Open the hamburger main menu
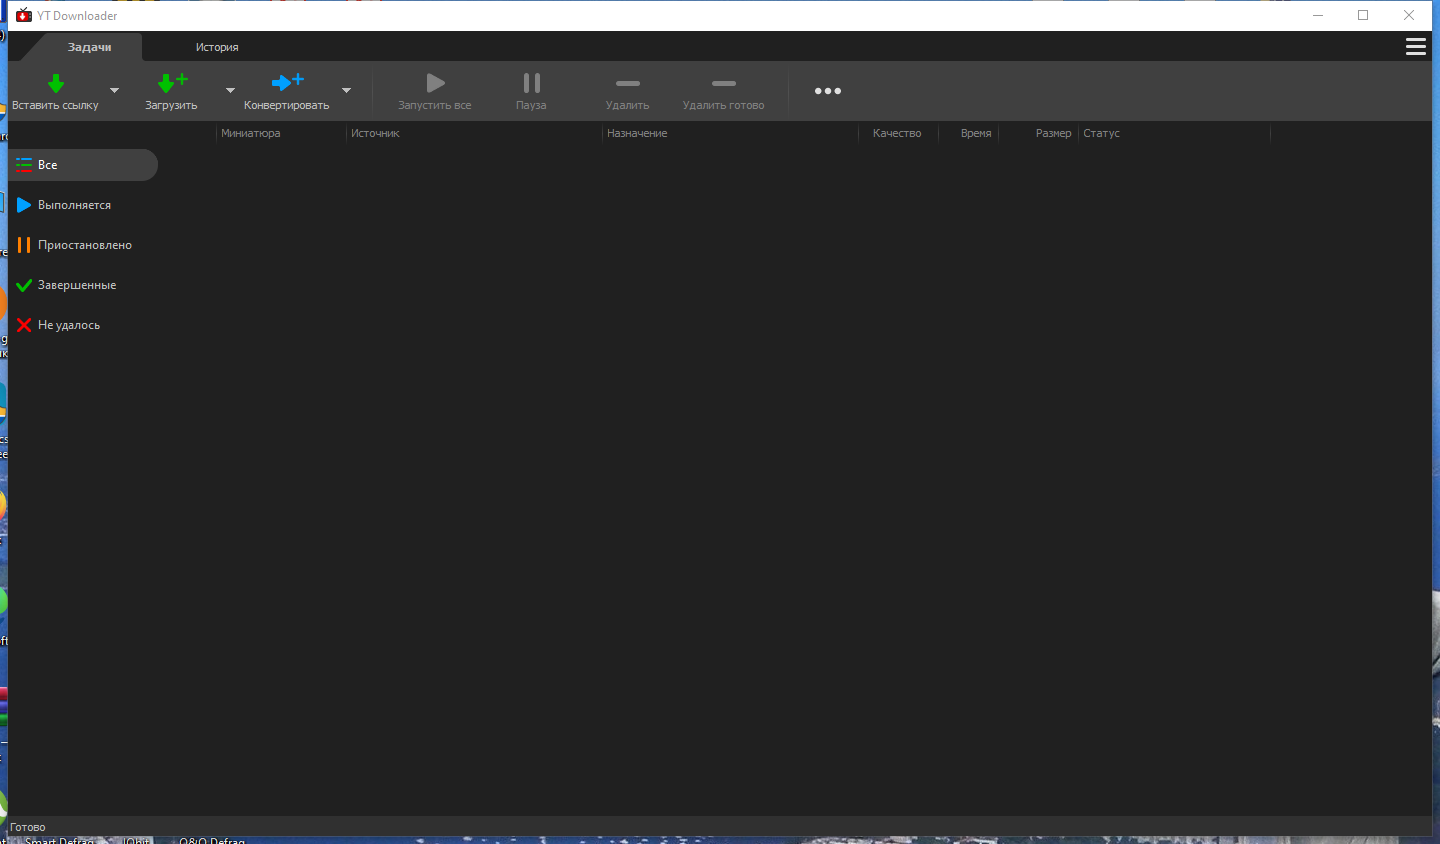Image resolution: width=1440 pixels, height=844 pixels. [1416, 47]
